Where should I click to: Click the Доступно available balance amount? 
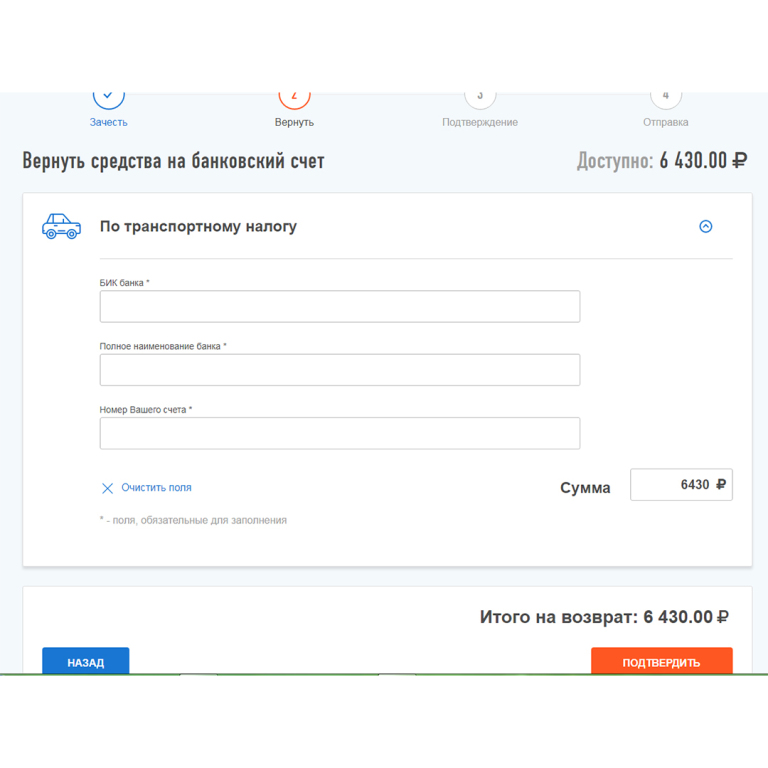point(702,161)
